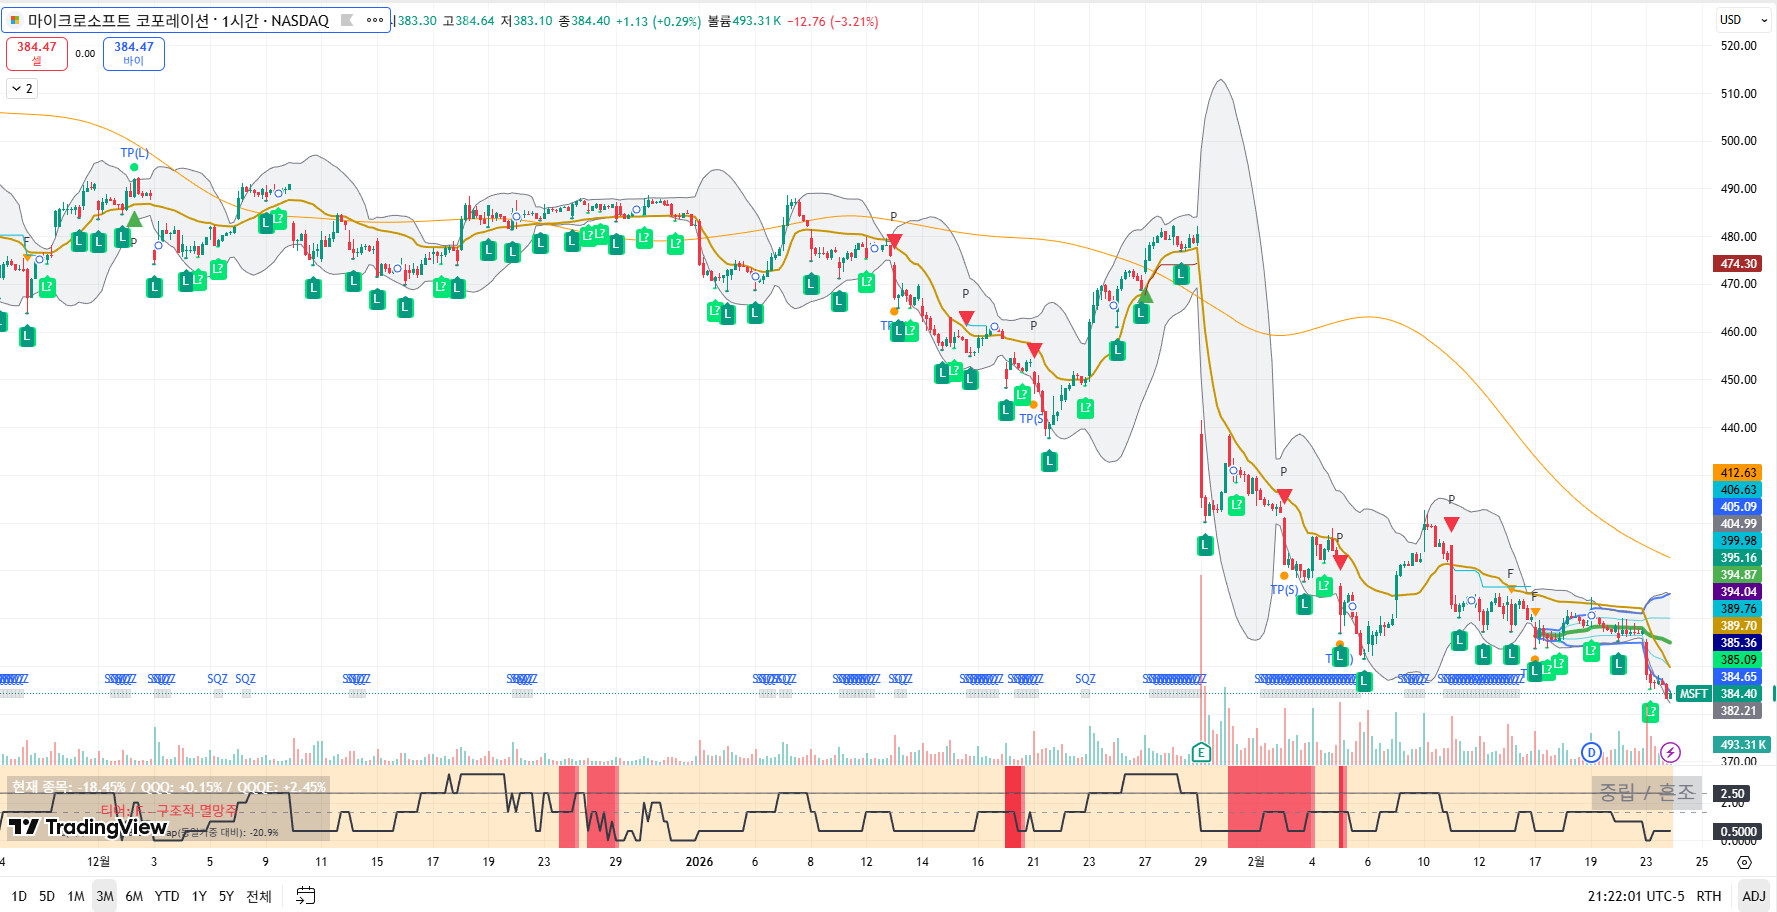Click the 520.00 price scale label

coord(1738,46)
